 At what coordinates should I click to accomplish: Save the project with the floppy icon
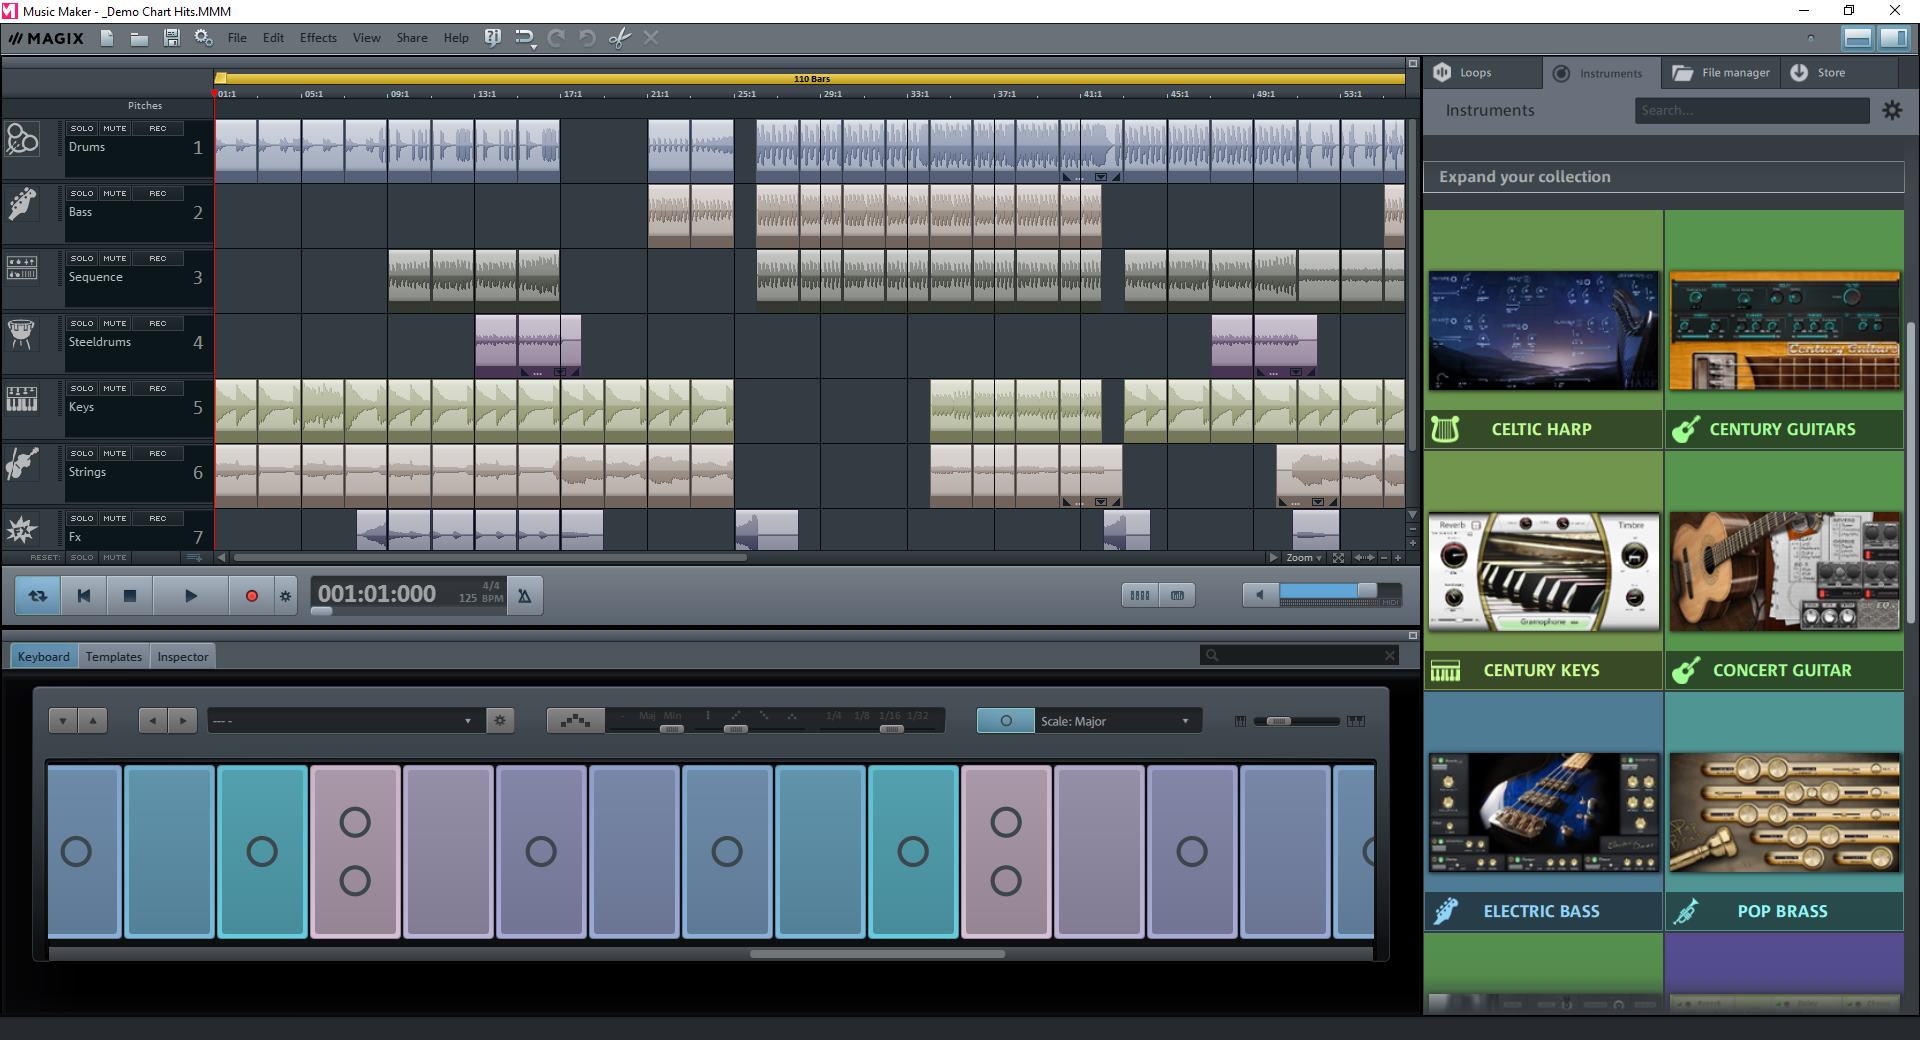[172, 38]
